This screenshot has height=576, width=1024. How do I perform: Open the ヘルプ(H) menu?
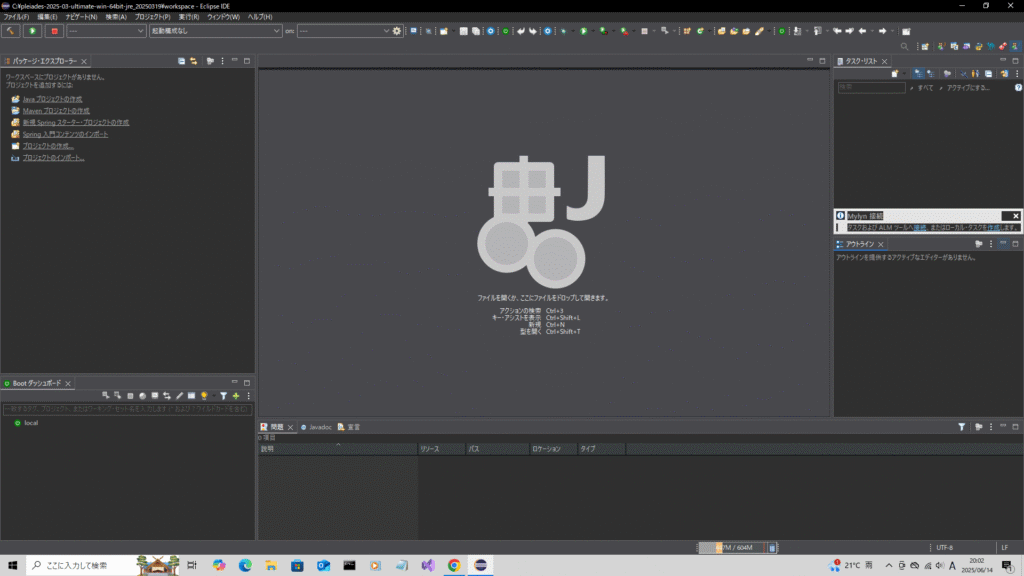[x=260, y=17]
